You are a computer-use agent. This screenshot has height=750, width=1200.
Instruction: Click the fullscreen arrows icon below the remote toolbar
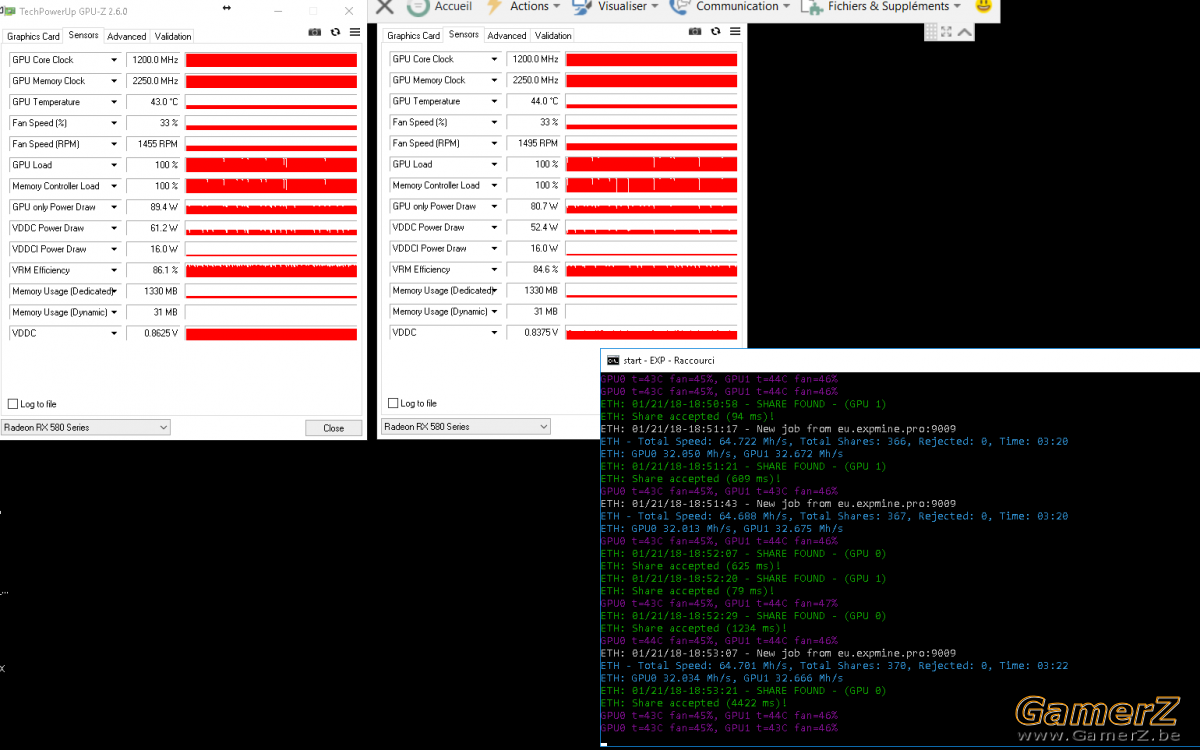946,32
